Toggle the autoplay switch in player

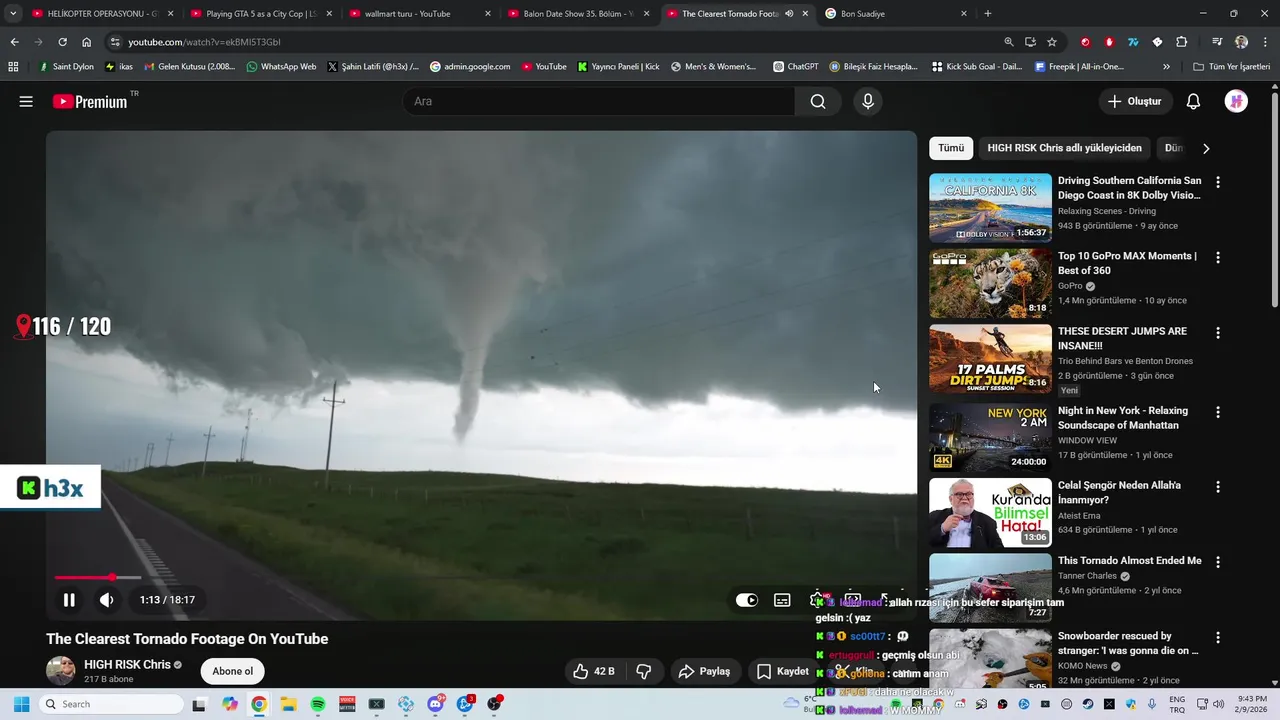(747, 600)
